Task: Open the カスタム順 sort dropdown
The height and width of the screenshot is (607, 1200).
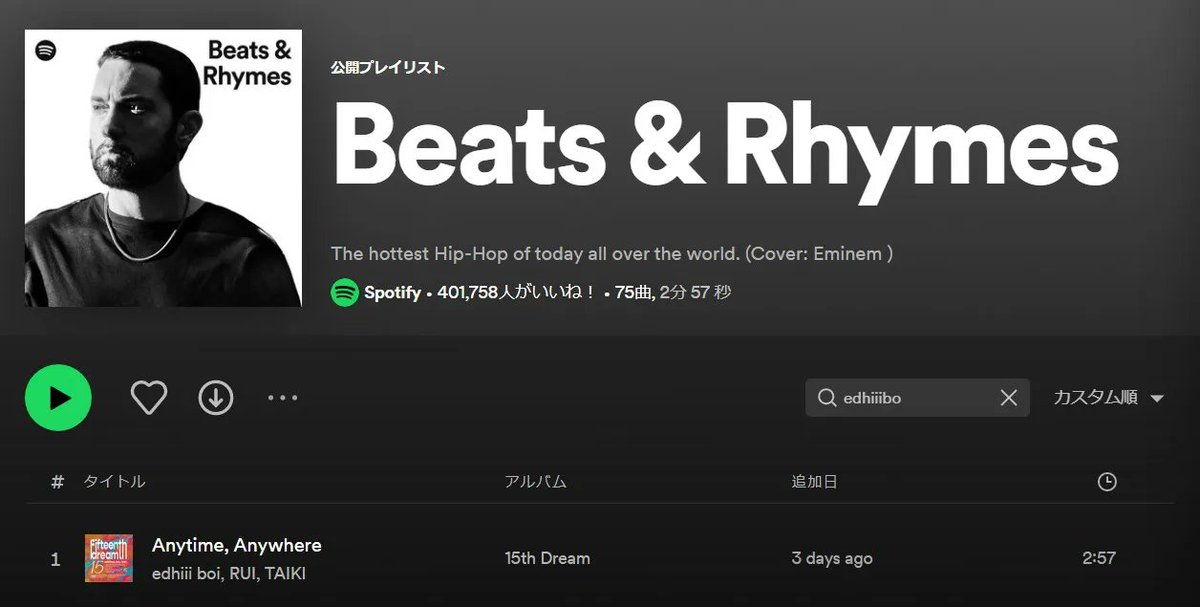Action: 1108,398
